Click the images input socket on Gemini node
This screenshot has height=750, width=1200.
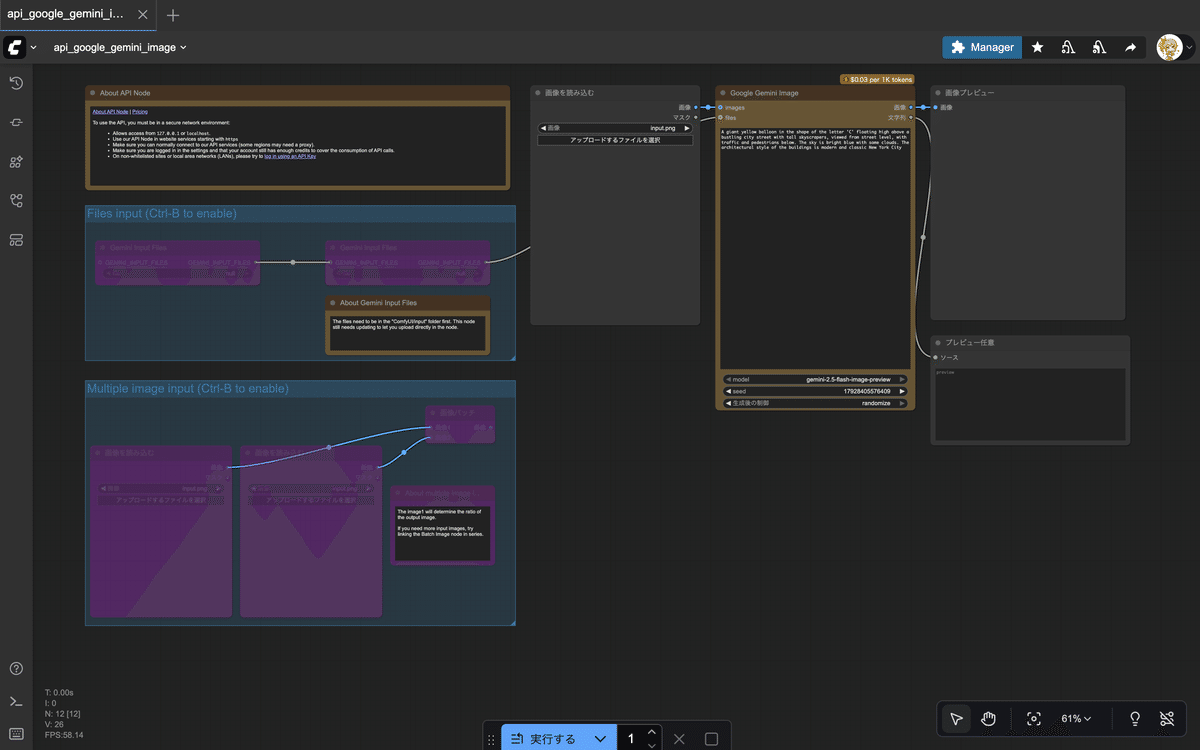[x=720, y=107]
